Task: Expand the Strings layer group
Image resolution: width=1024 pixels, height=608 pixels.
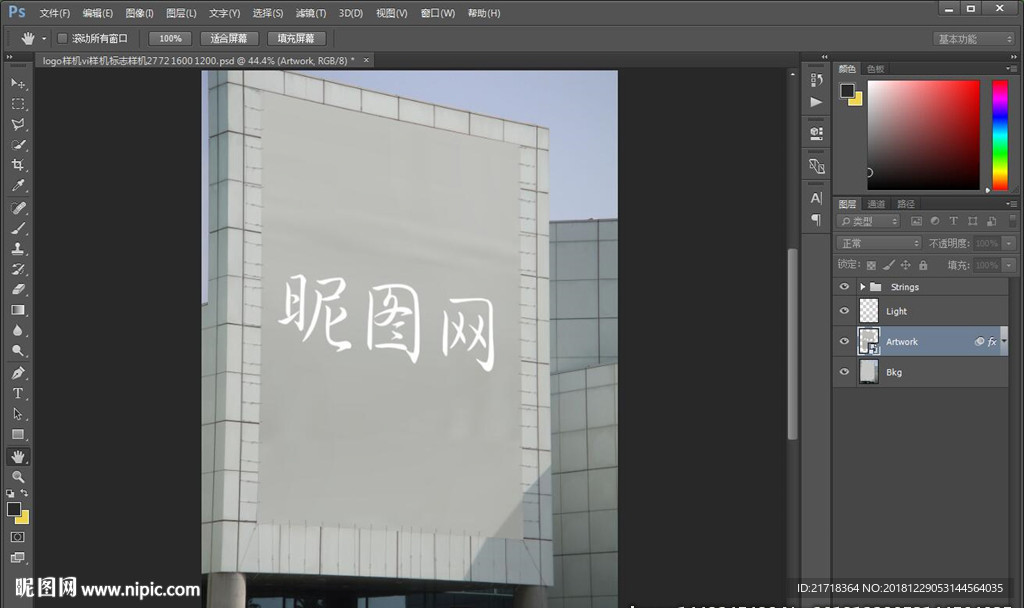Action: click(x=863, y=287)
